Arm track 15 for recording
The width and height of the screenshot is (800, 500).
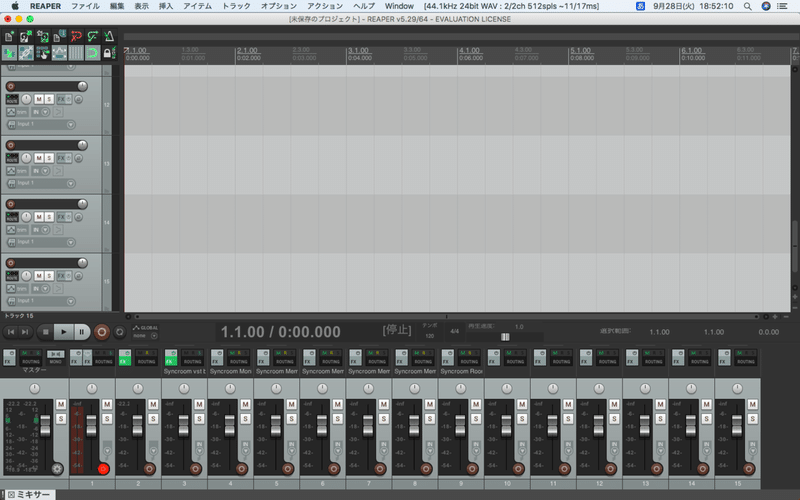[10, 263]
